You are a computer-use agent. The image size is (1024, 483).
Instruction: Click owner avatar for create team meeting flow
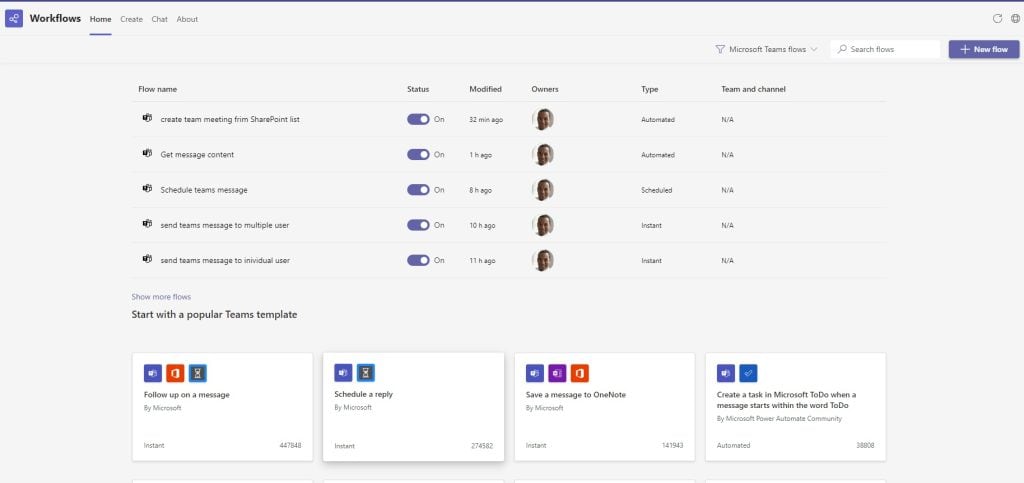(543, 119)
